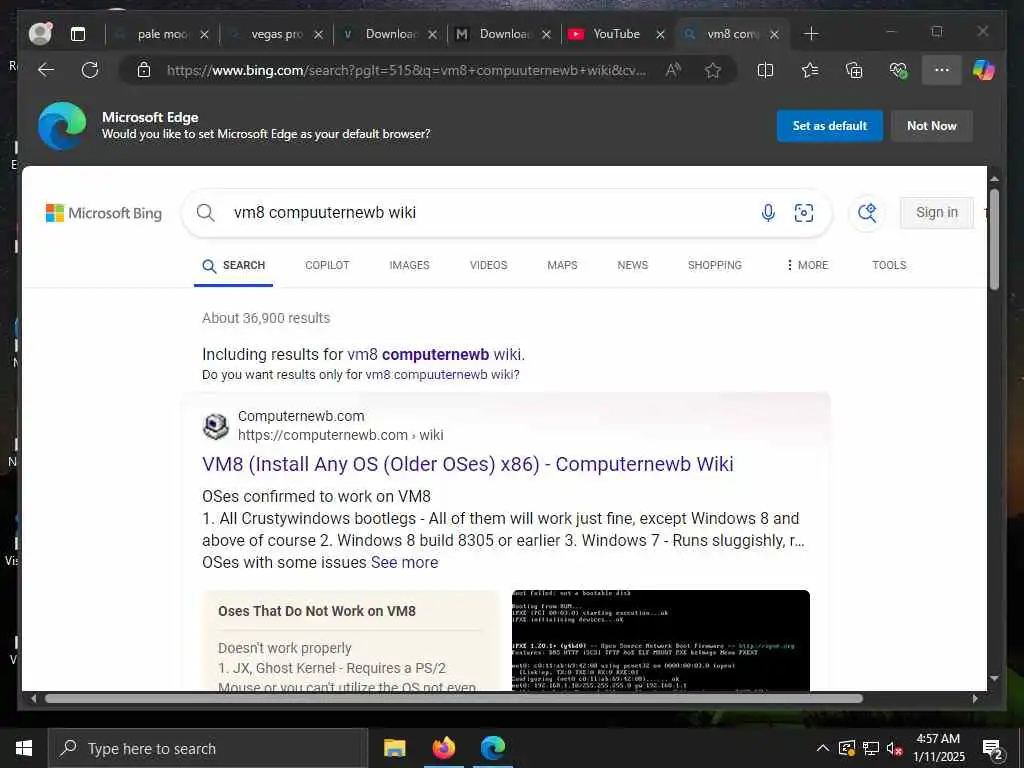Click the muted volume tray icon
1024x768 pixels.
coord(894,748)
